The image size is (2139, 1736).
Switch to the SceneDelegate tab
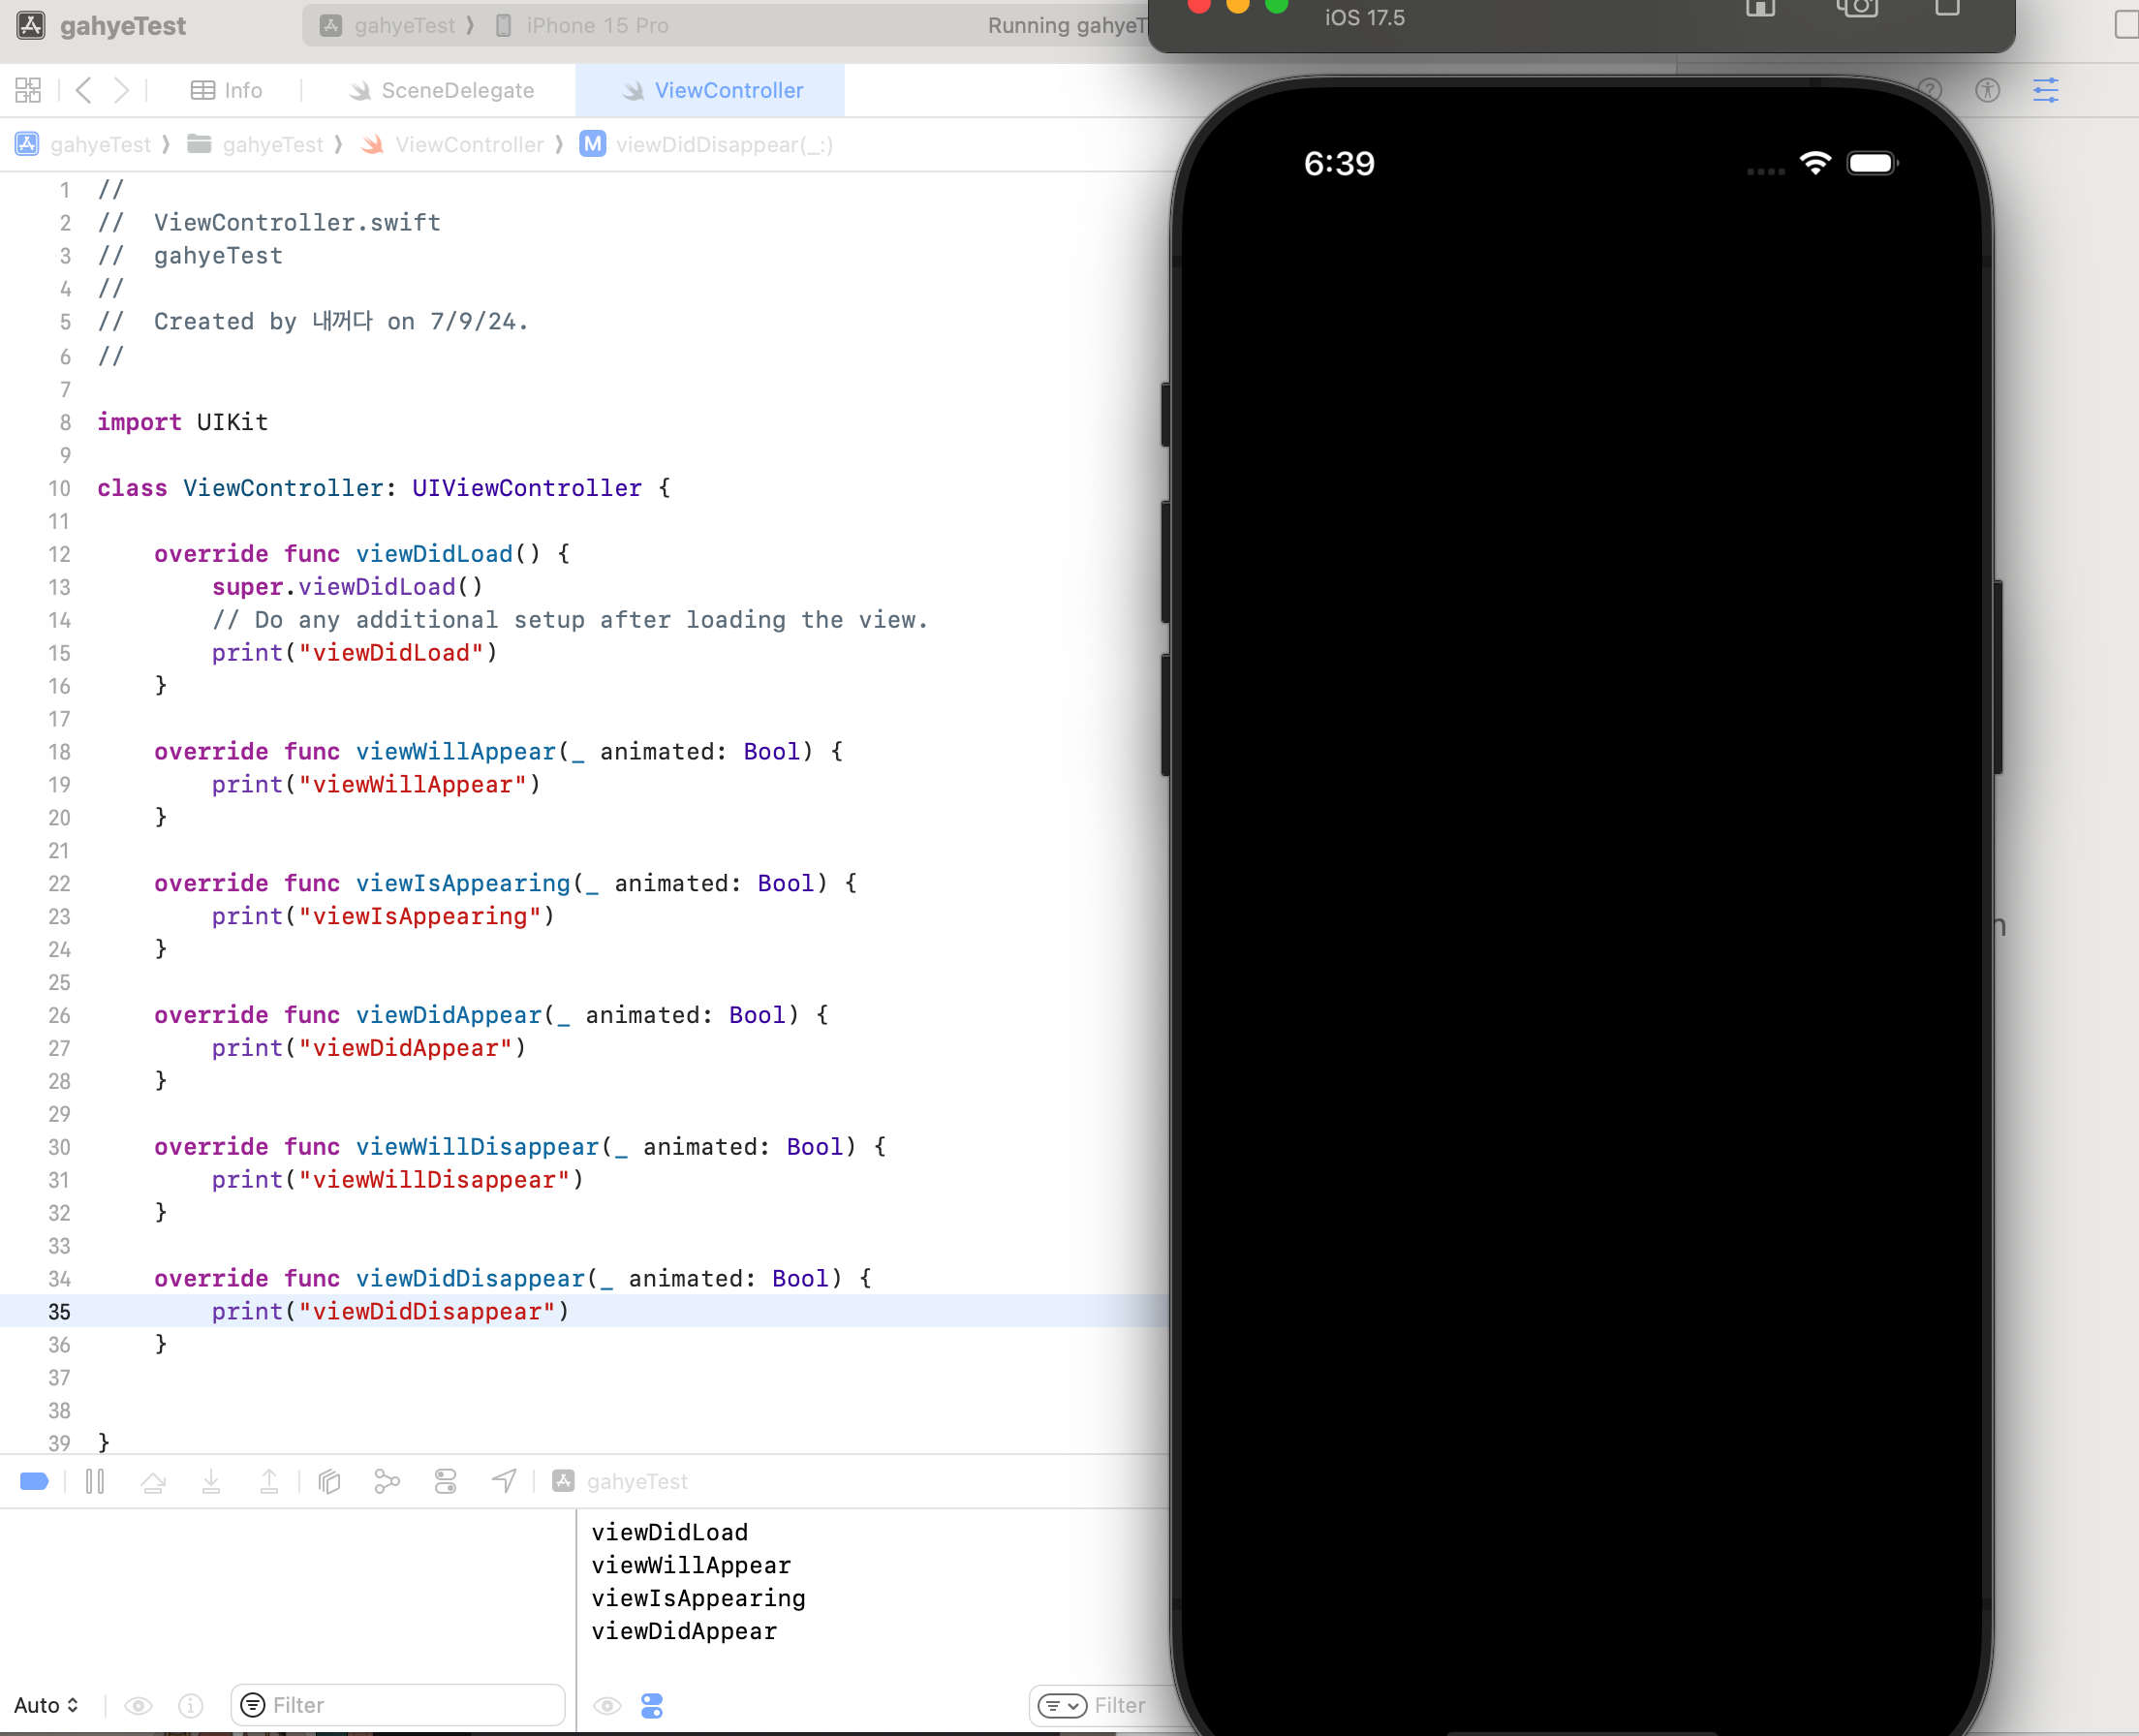tap(441, 90)
